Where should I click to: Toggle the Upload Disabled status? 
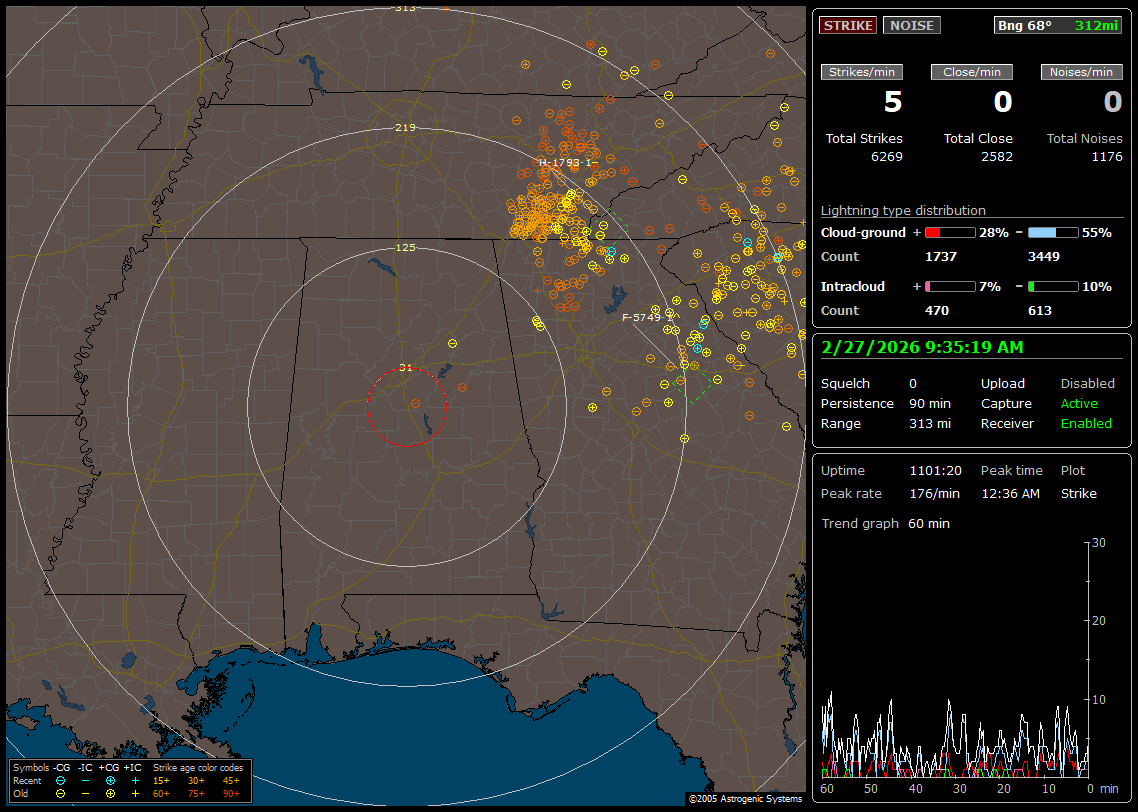pyautogui.click(x=1087, y=384)
